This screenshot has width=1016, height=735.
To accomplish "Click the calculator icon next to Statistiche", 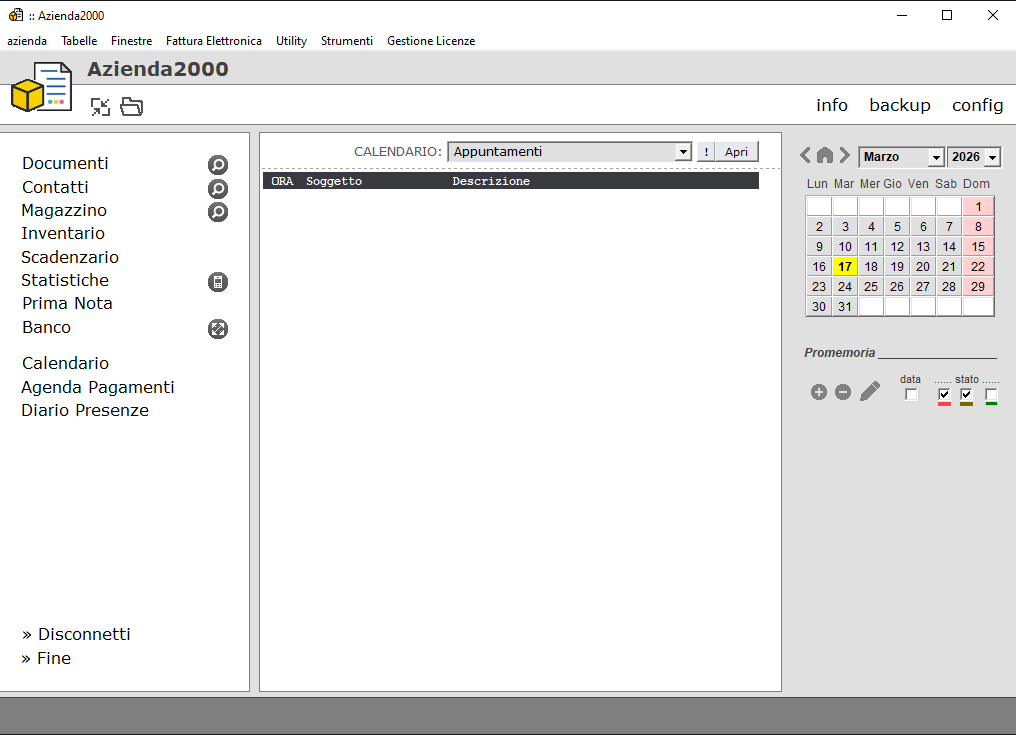I will pyautogui.click(x=217, y=282).
